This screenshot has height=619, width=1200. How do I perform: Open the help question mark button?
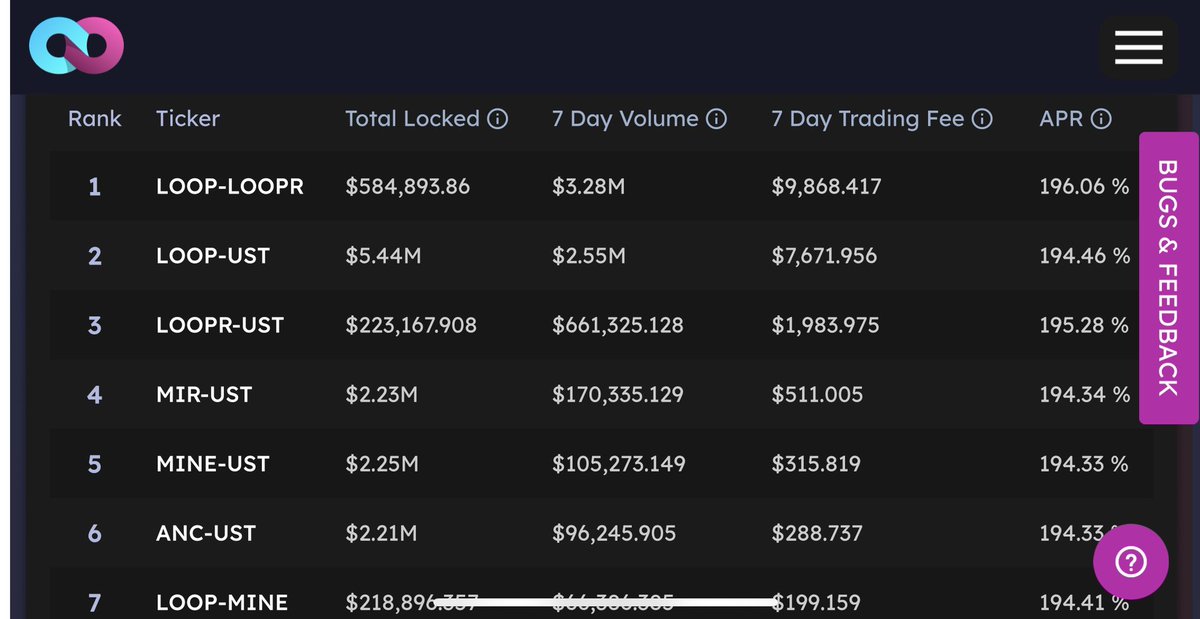tap(1130, 562)
